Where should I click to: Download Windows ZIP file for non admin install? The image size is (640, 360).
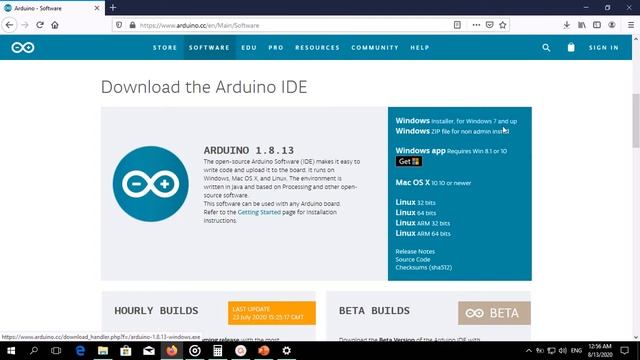pyautogui.click(x=452, y=131)
